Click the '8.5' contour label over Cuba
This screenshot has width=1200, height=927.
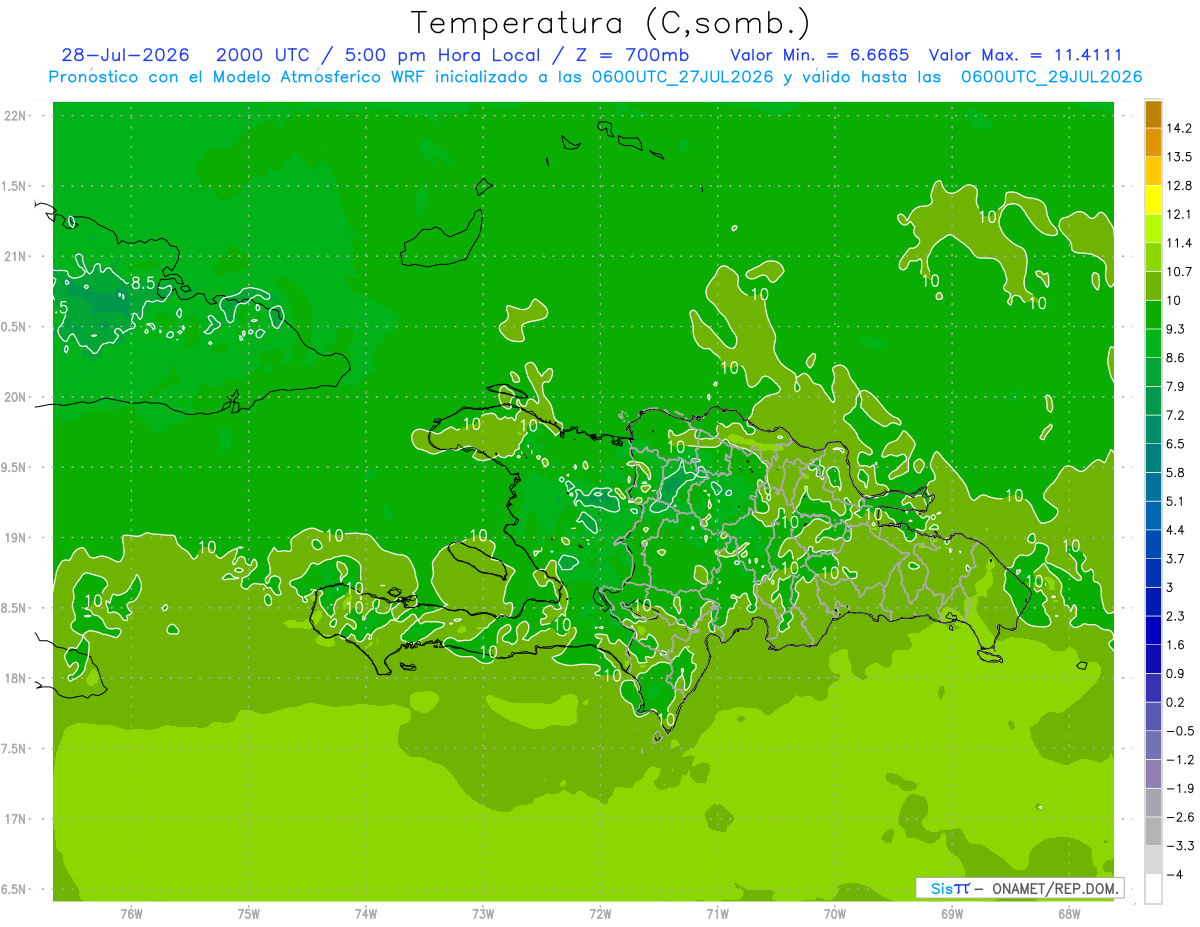(x=143, y=284)
